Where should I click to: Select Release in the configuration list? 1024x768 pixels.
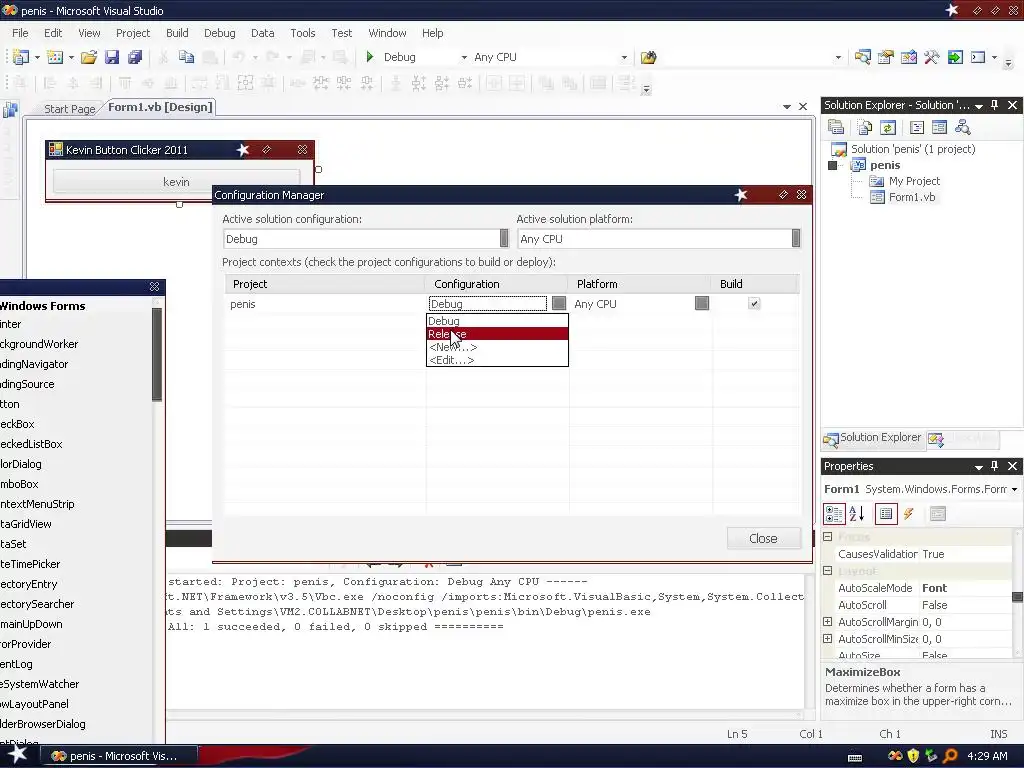pos(497,334)
